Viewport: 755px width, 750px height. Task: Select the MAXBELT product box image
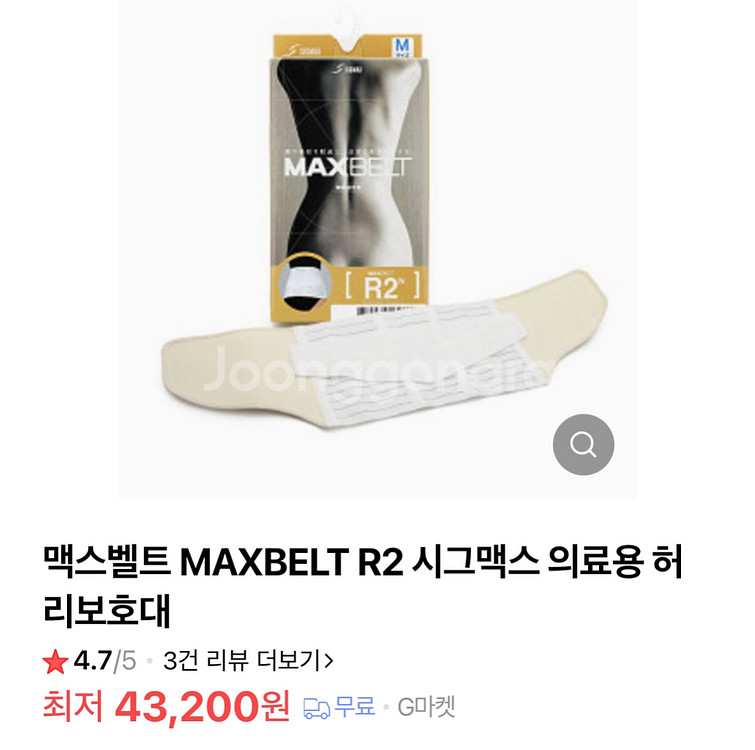349,177
